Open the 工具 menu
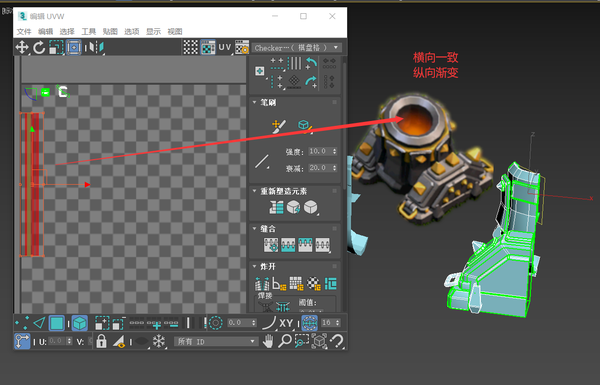Image resolution: width=600 pixels, height=385 pixels. (88, 31)
